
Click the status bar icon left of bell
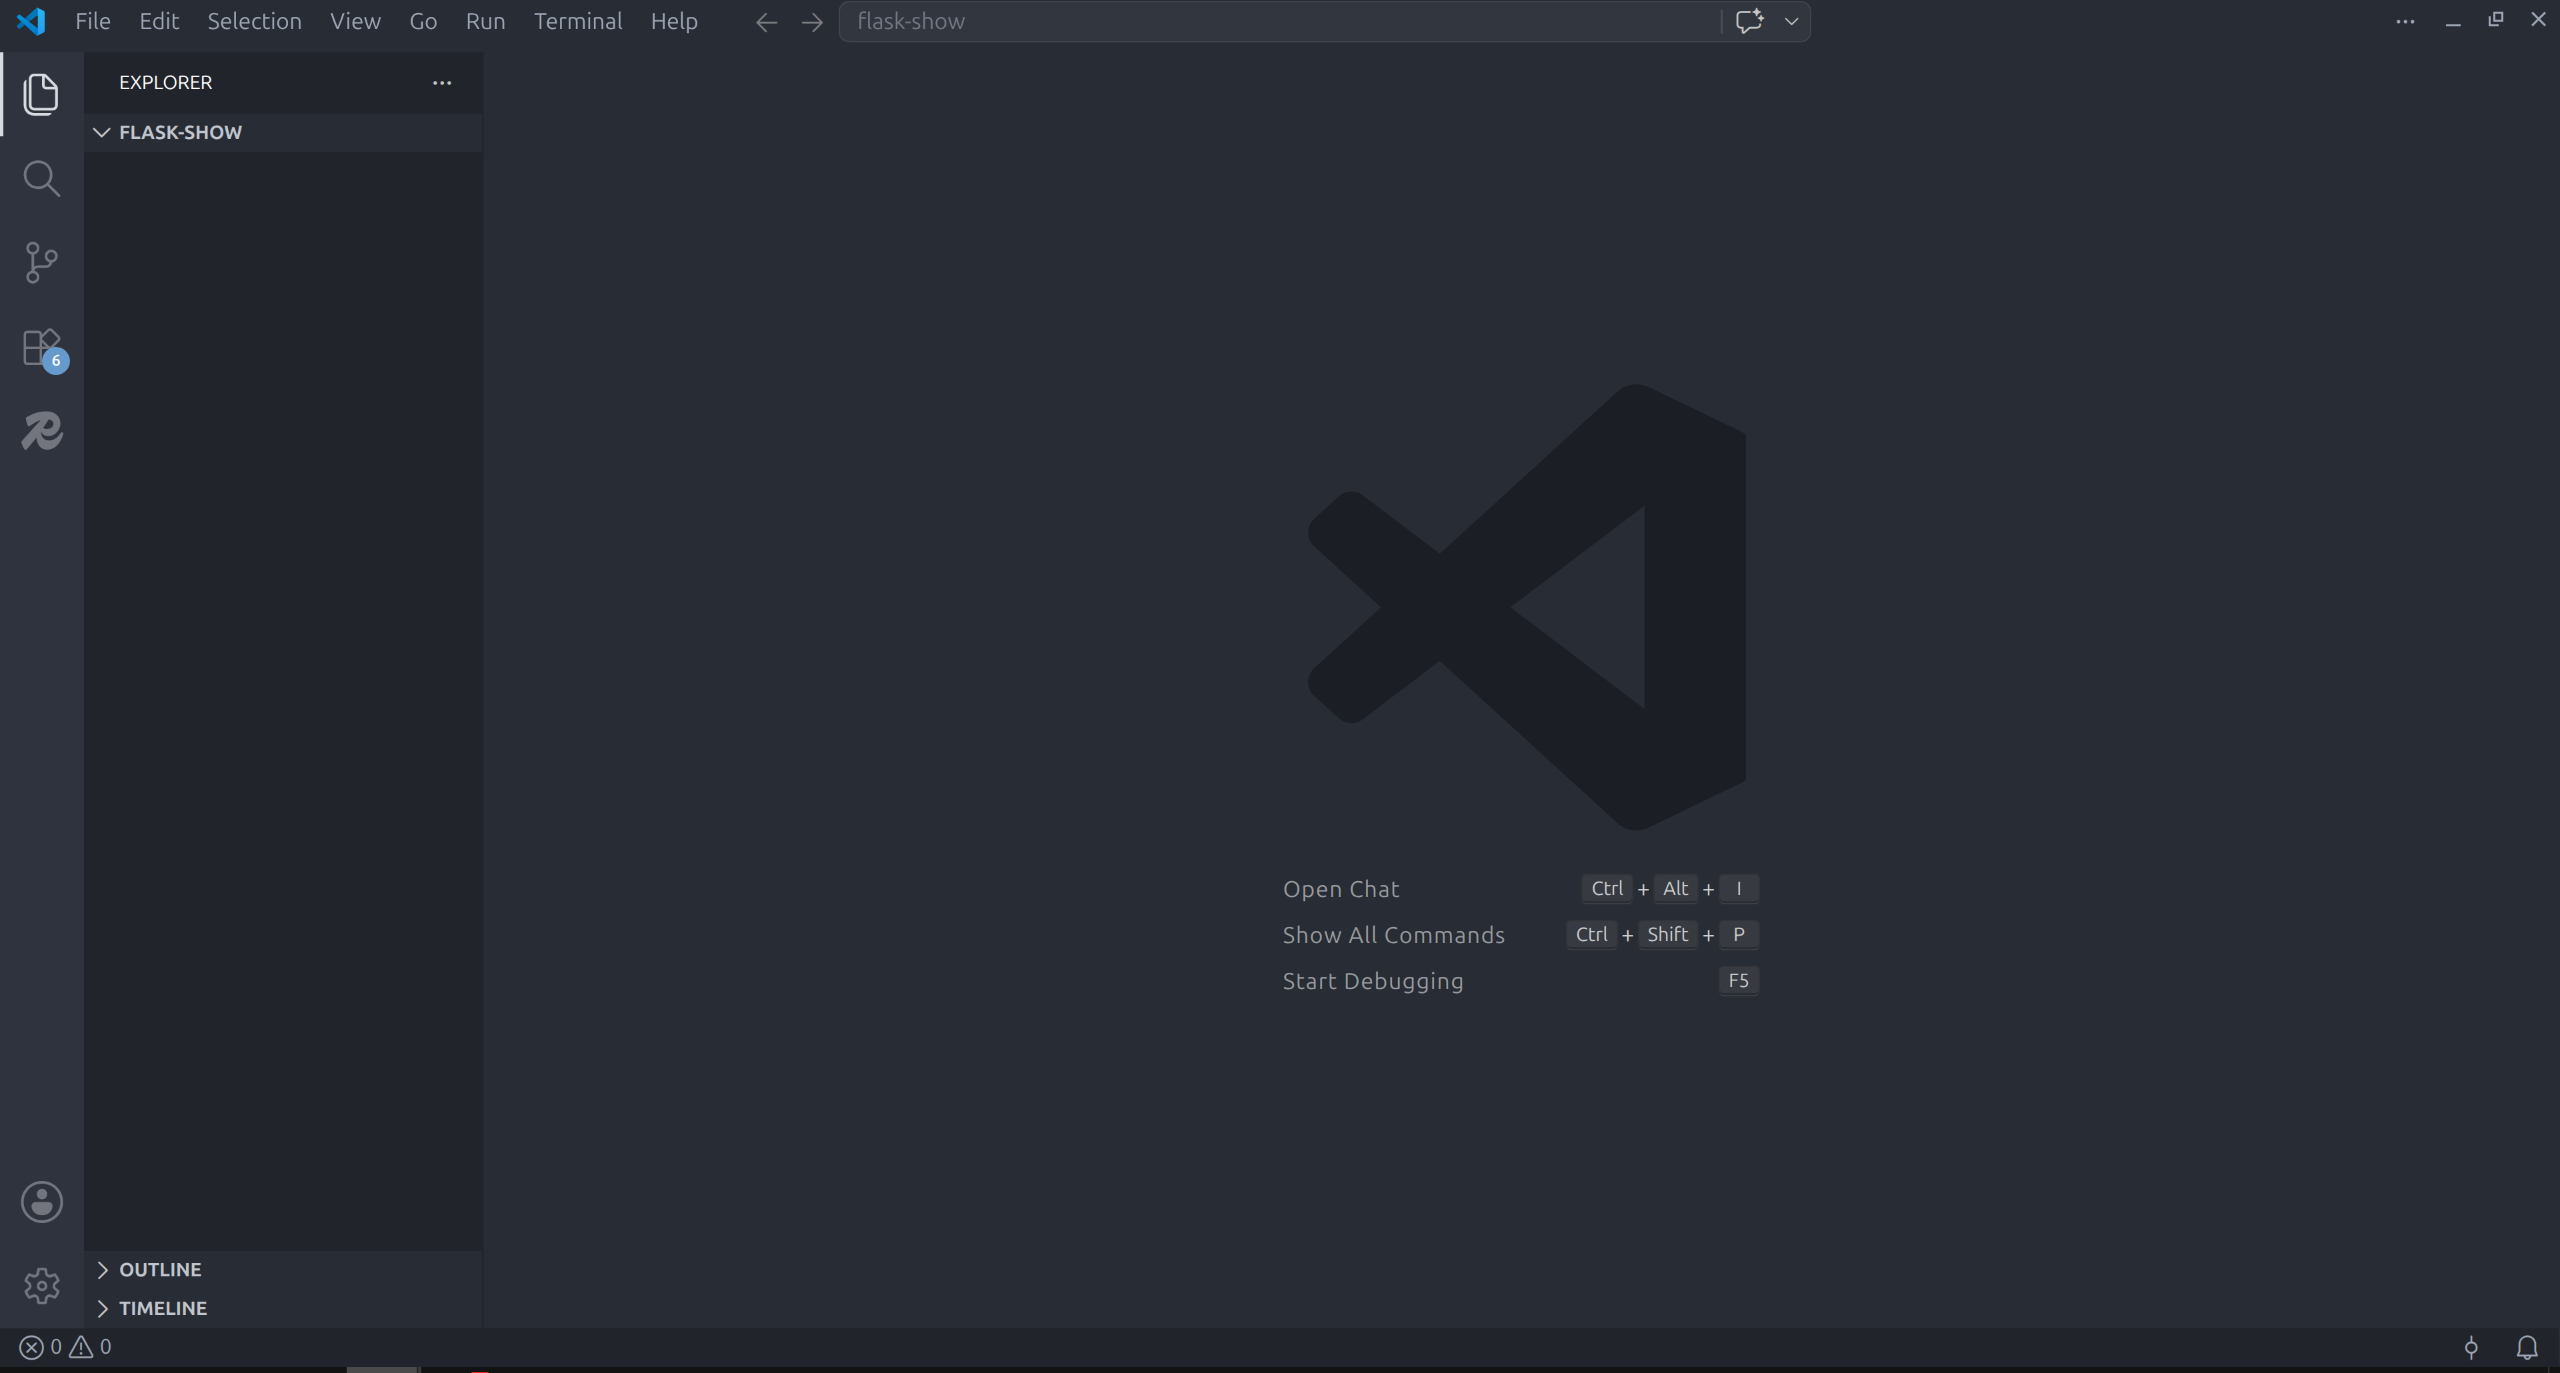(2471, 1348)
